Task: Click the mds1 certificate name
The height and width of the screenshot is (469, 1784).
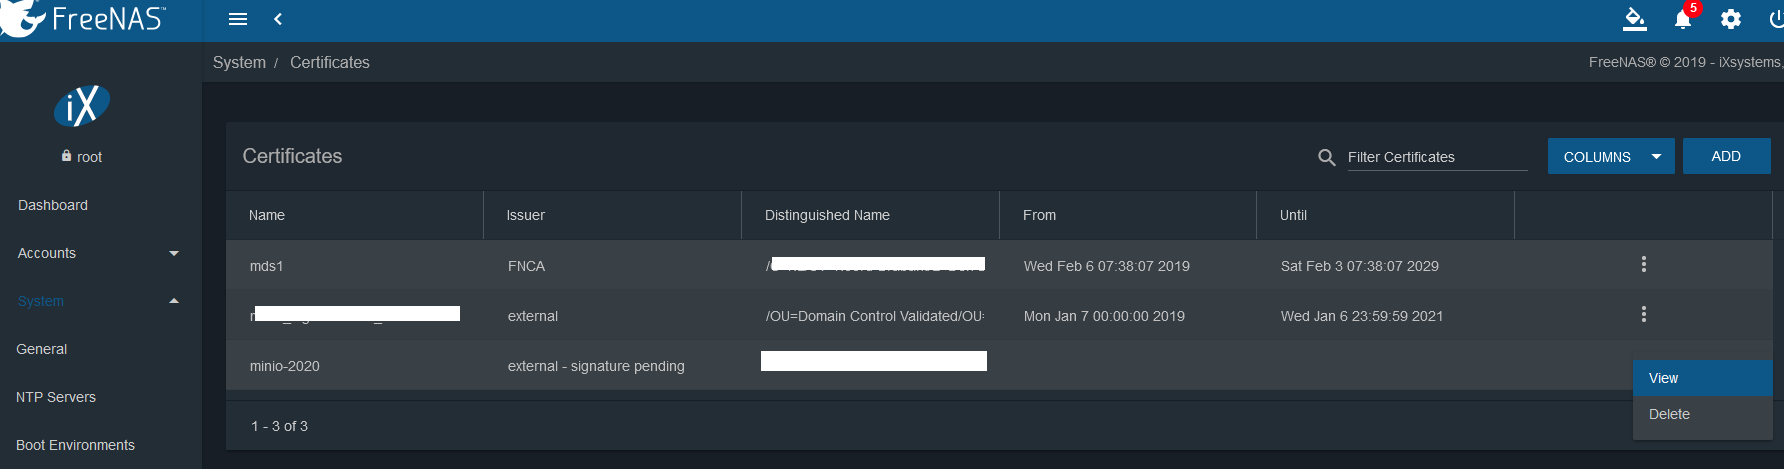Action: (267, 266)
